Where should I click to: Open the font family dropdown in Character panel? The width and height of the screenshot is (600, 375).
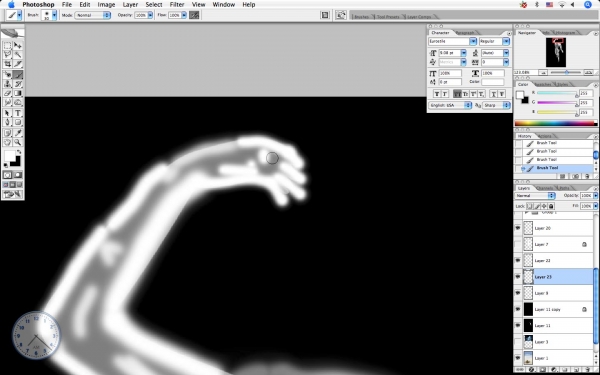tap(473, 41)
